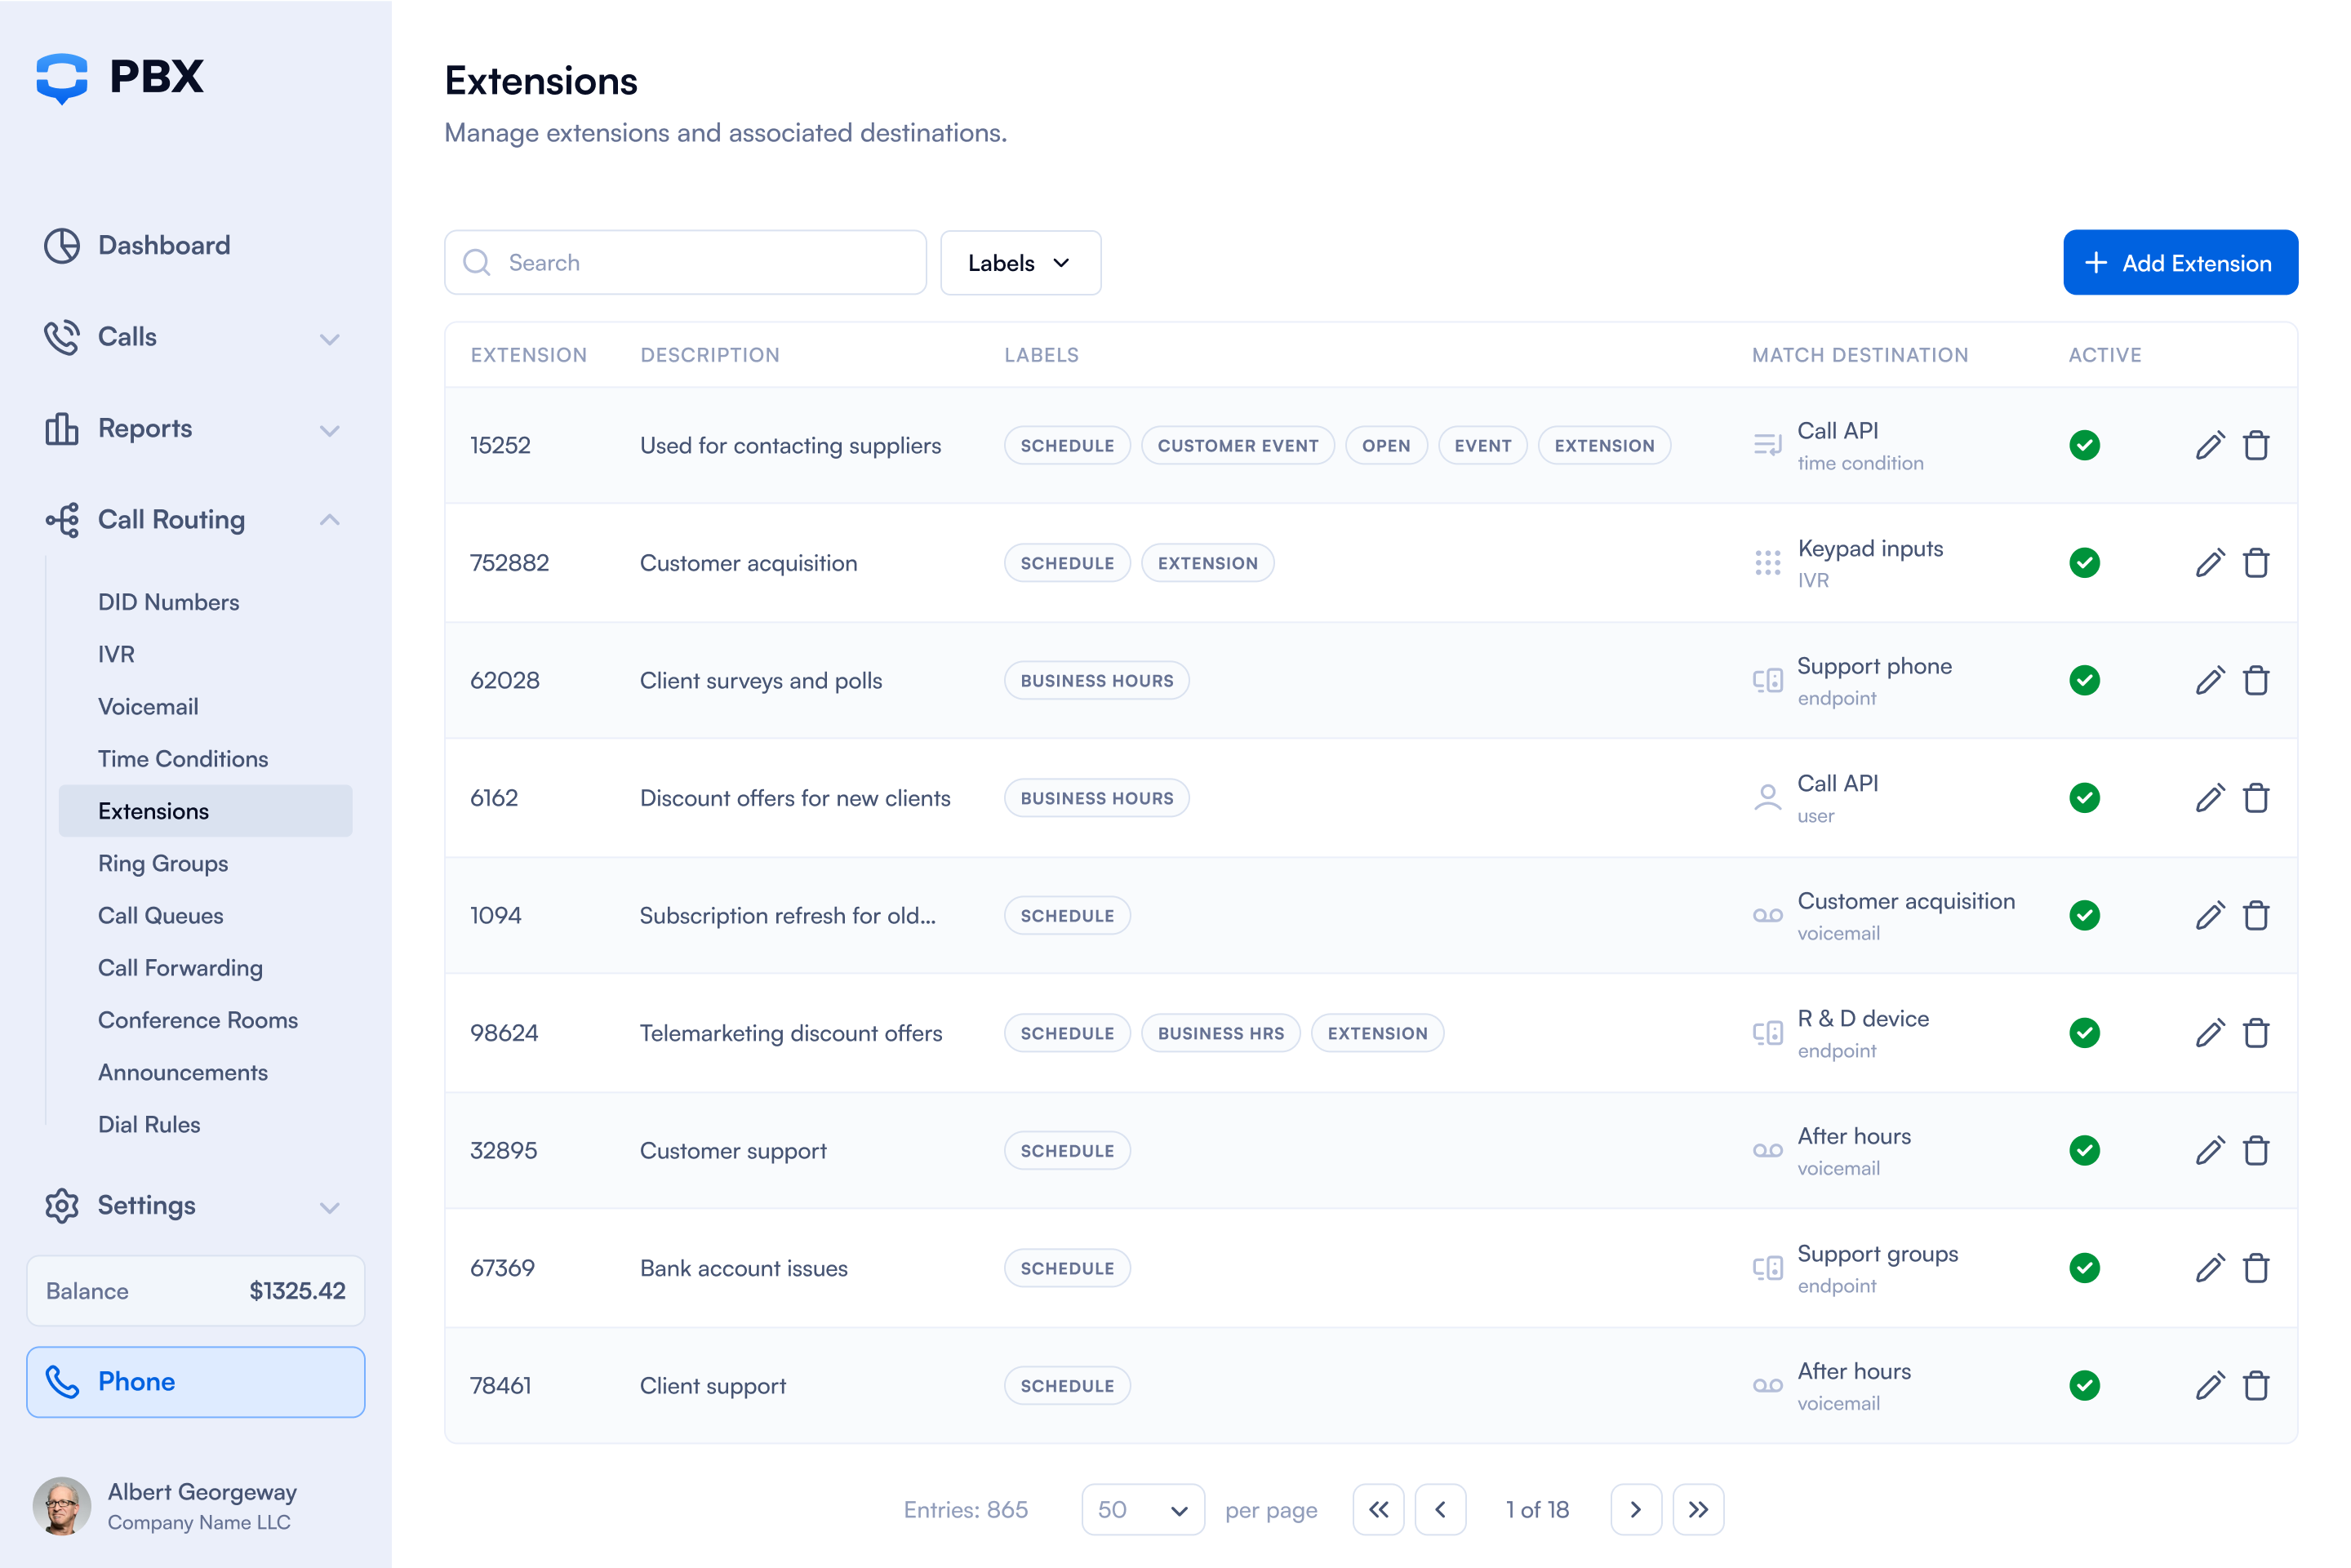Click the edit pencil for extension 15252

tap(2209, 445)
